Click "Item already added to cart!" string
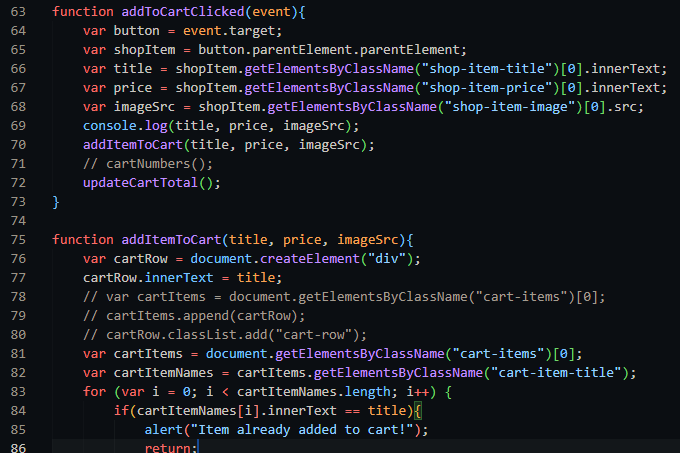680x453 pixels. (x=302, y=430)
